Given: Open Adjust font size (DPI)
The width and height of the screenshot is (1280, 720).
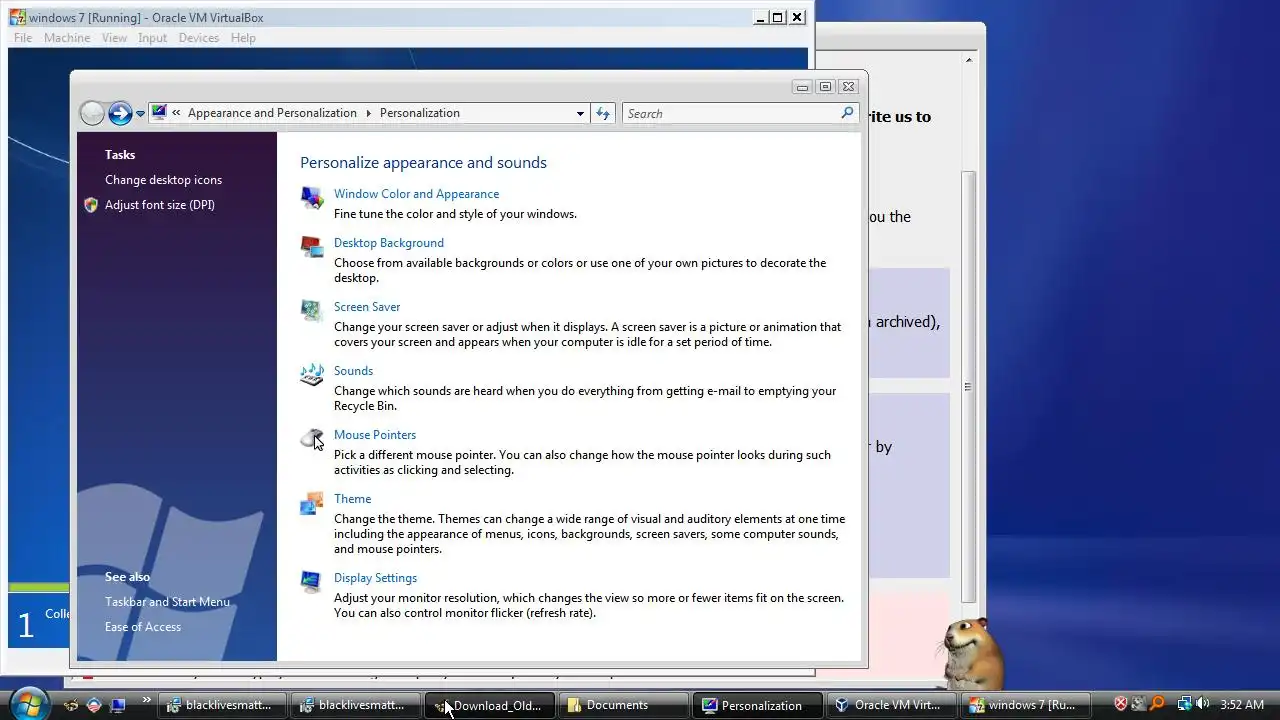Looking at the screenshot, I should 160,205.
